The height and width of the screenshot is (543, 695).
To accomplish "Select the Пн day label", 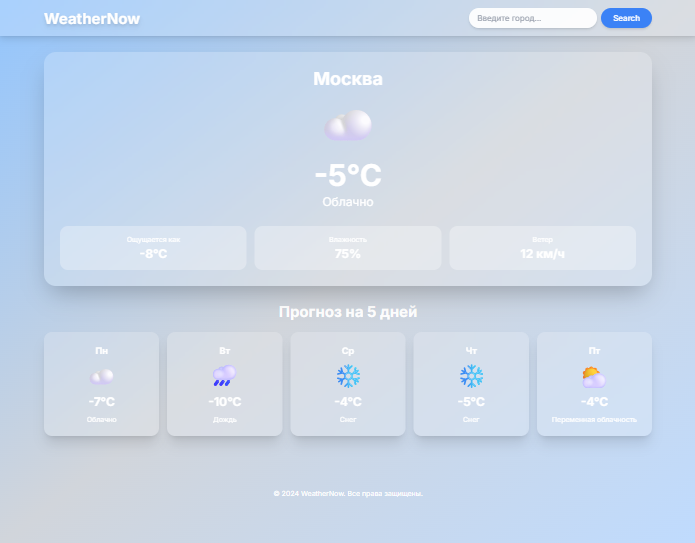I will point(101,351).
